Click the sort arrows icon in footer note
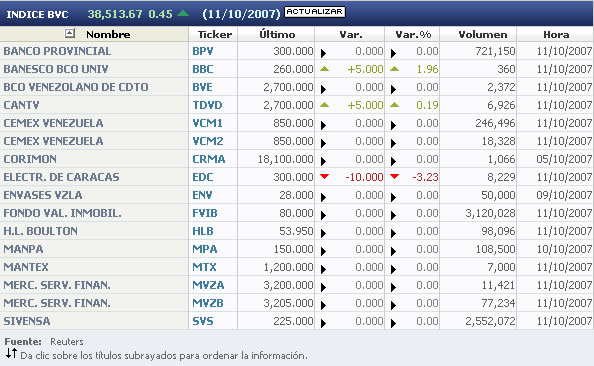Screen dimensions: 594x366 (11, 353)
